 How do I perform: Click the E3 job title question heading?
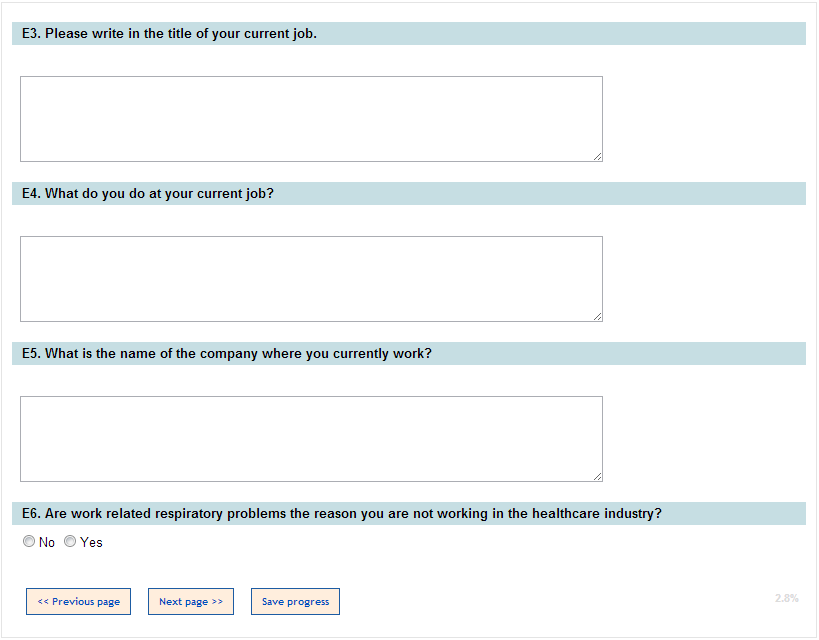pyautogui.click(x=169, y=34)
